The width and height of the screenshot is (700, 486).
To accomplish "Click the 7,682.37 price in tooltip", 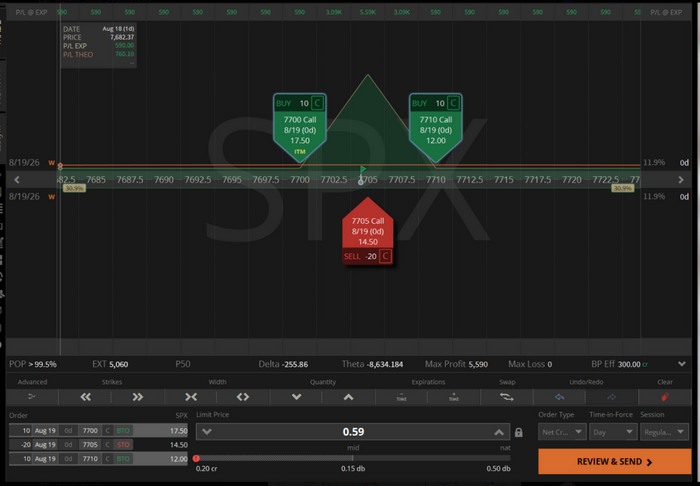I will pyautogui.click(x=122, y=37).
